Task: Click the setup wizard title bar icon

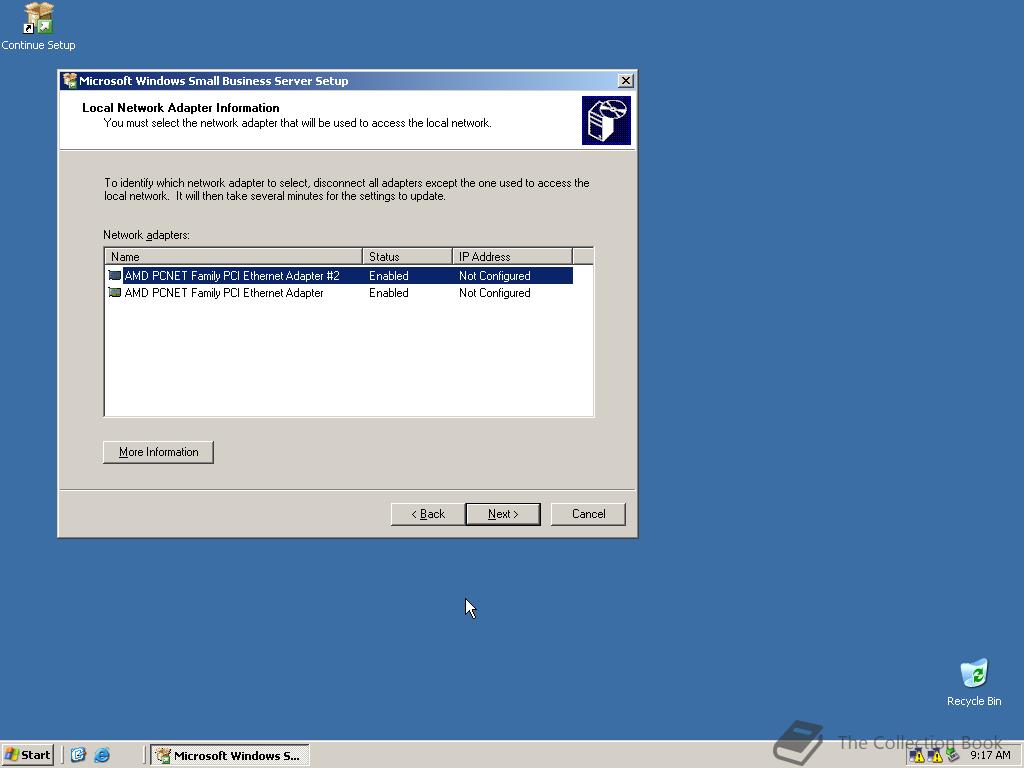Action: [70, 81]
